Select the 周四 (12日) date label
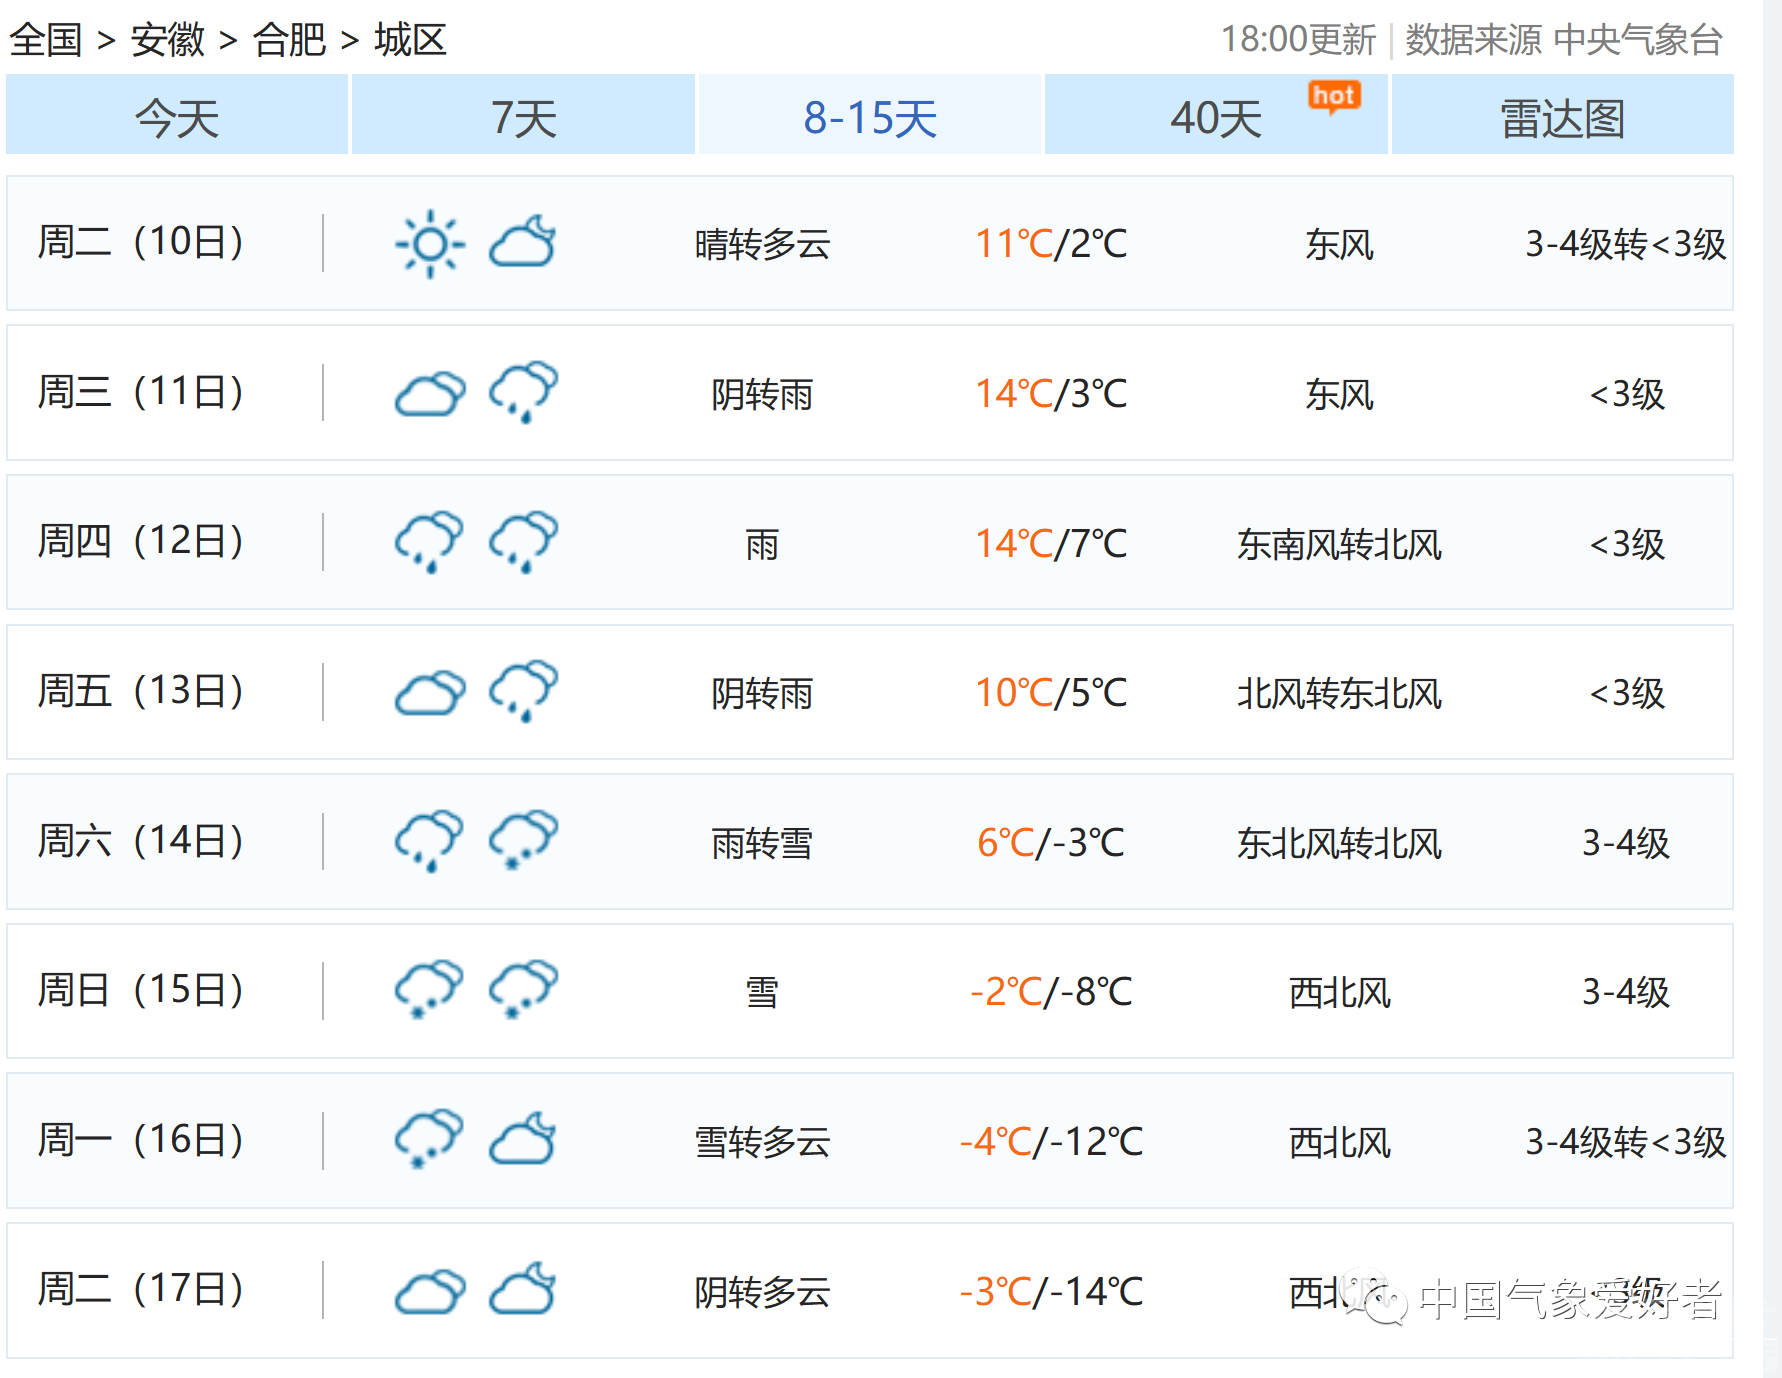Image resolution: width=1782 pixels, height=1378 pixels. click(x=140, y=541)
